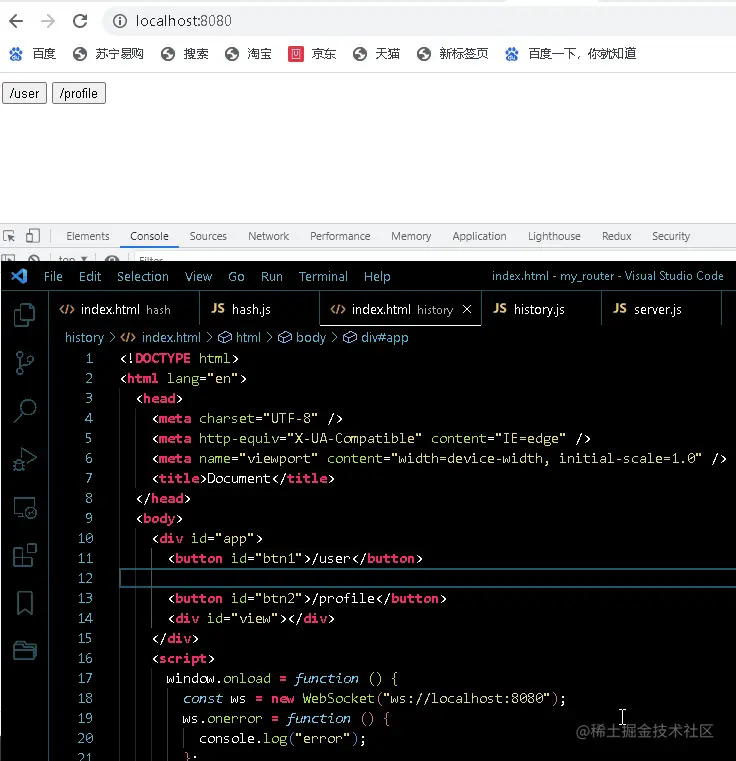This screenshot has width=736, height=761.
Task: Open the Selection menu in VS Code
Action: pos(143,277)
